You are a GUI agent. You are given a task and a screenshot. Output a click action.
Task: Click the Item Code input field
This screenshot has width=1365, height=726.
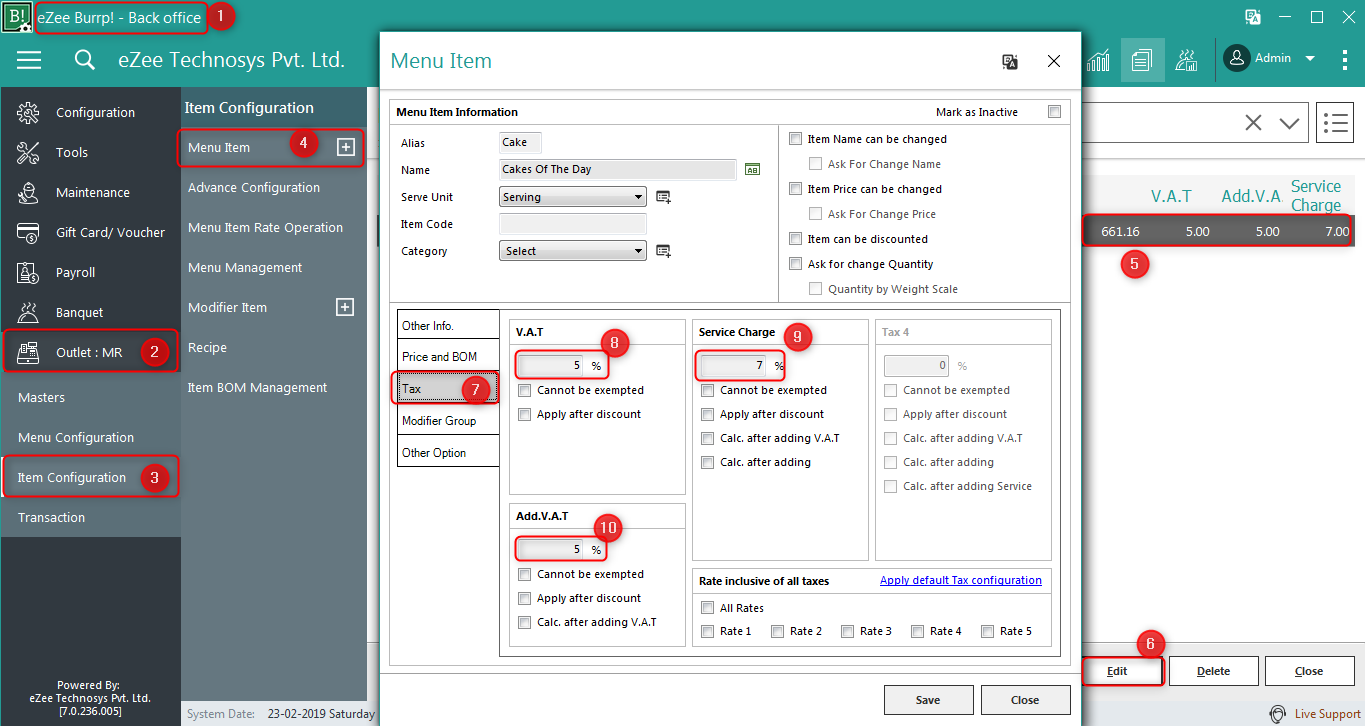click(572, 224)
